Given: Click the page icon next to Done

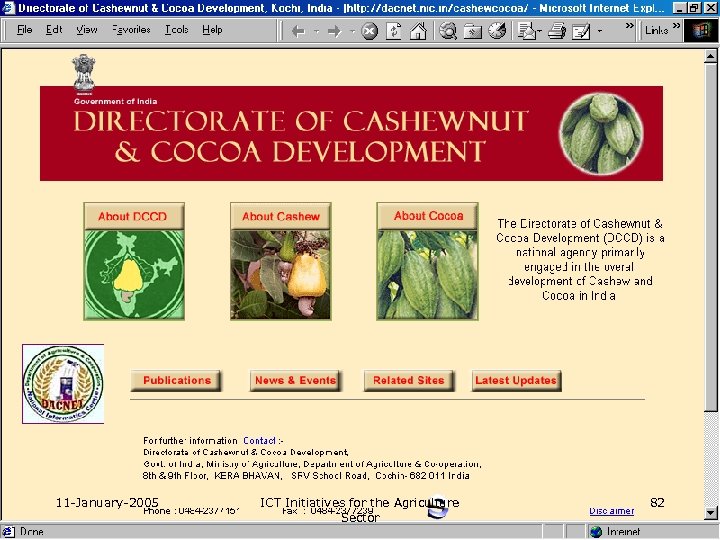Looking at the screenshot, I should [9, 532].
